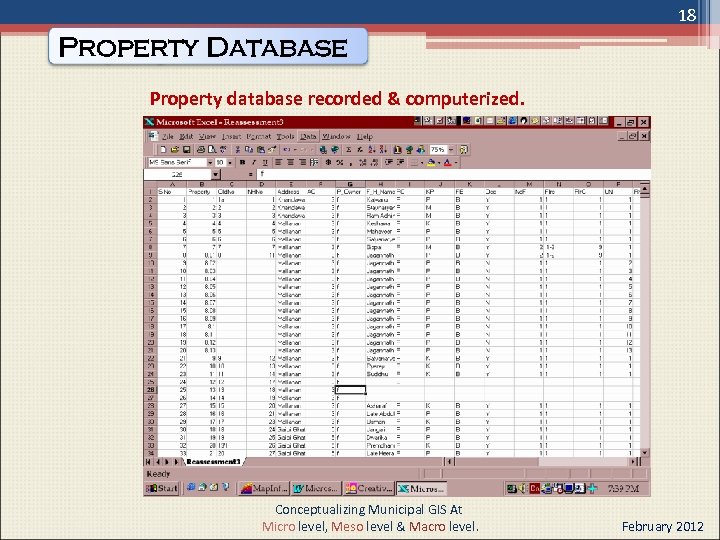Toggle Align Left
Screen dimensions: 720x540
pos(278,162)
